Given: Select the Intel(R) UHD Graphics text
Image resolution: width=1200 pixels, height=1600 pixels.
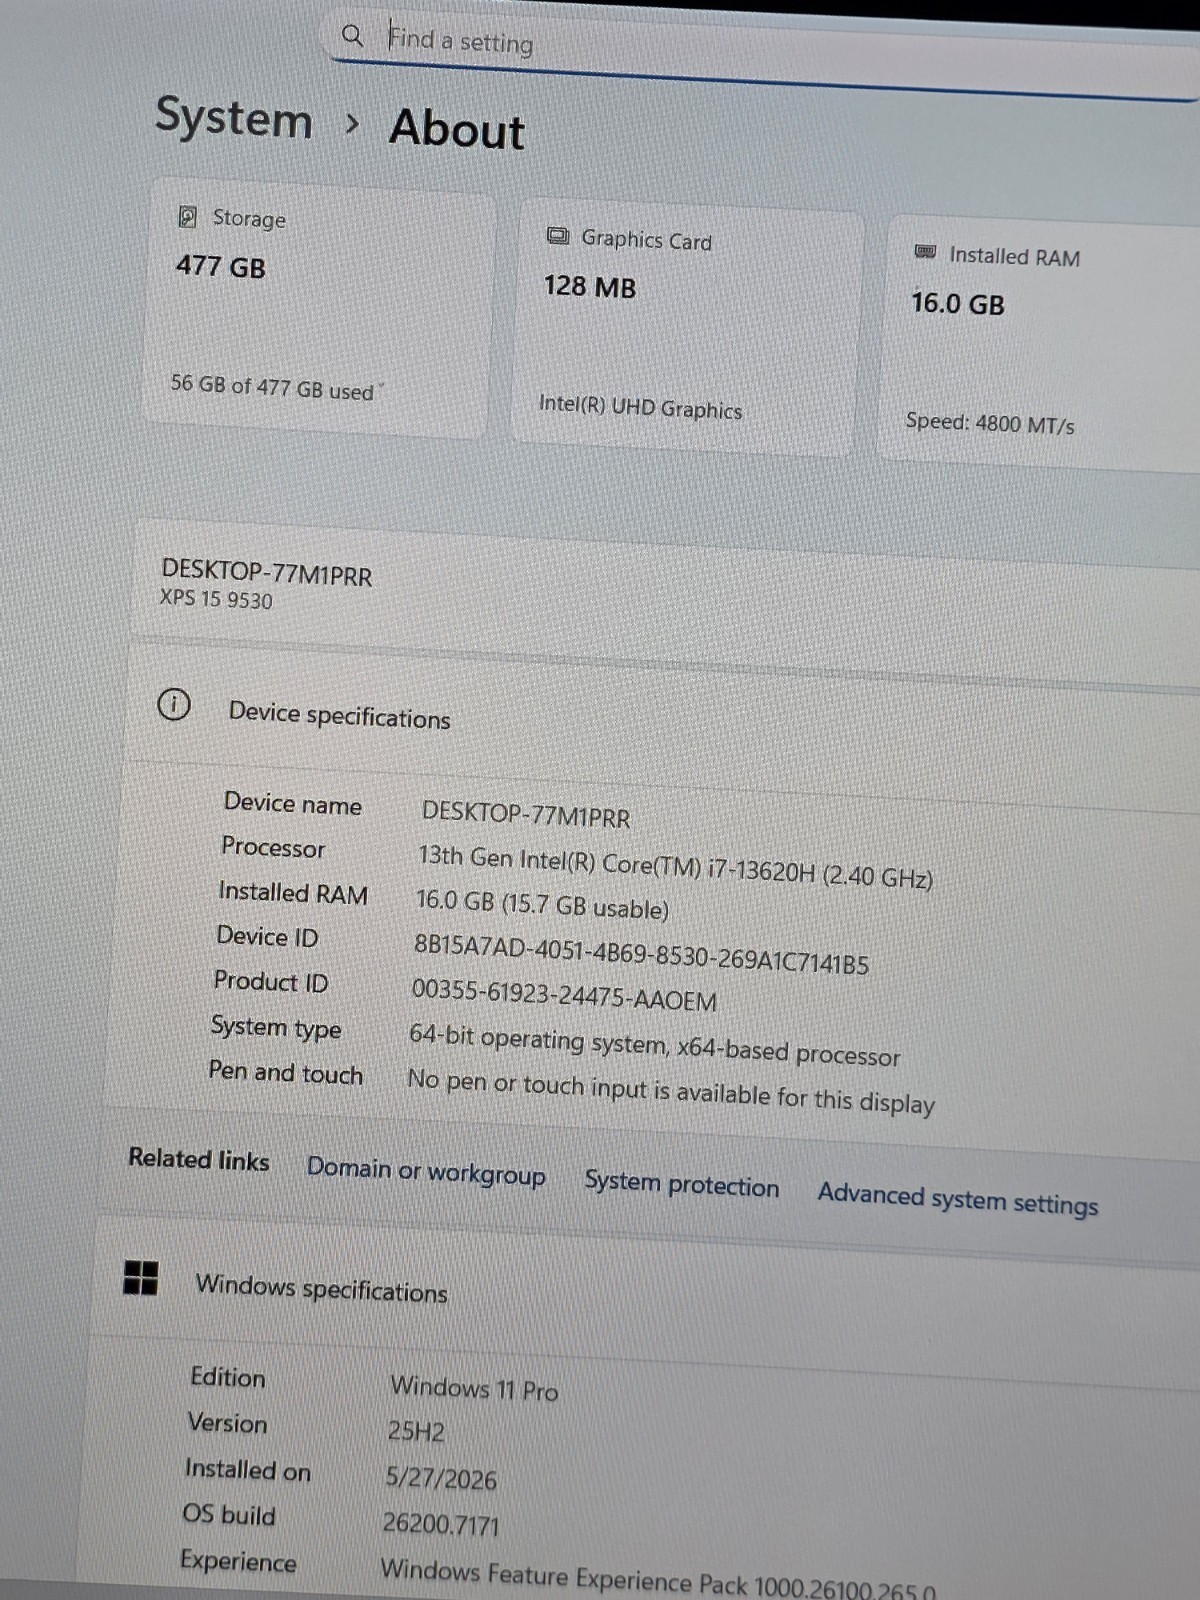Looking at the screenshot, I should pos(640,406).
